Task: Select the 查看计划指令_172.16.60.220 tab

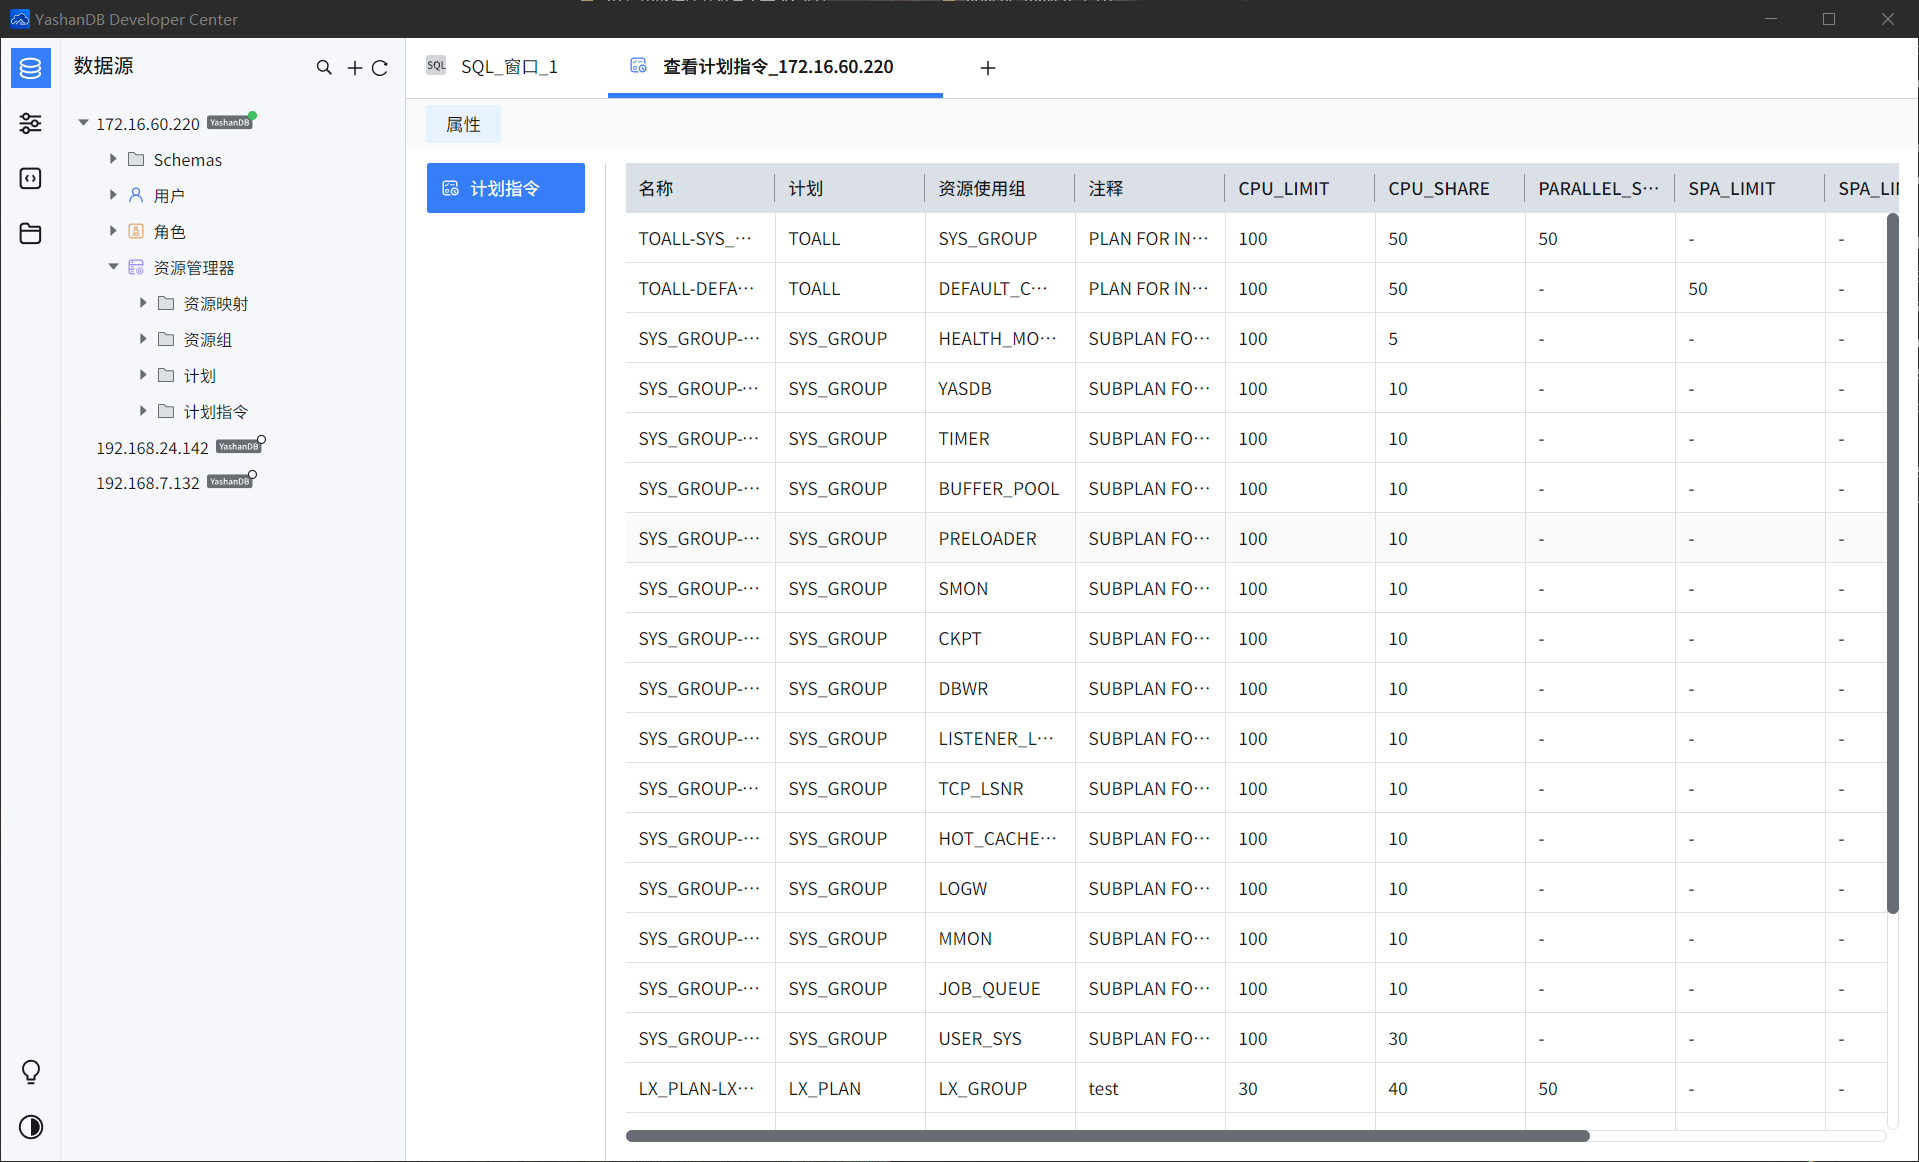Action: click(x=775, y=67)
